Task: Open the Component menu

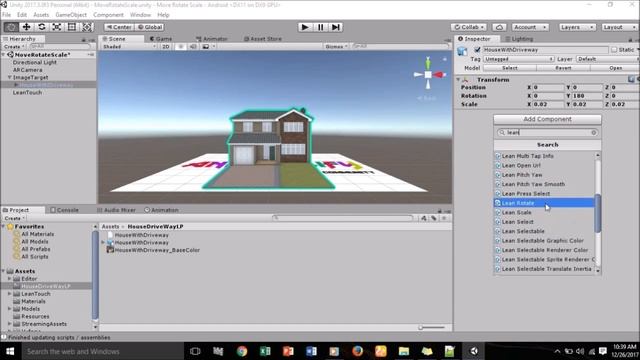Action: (x=108, y=15)
